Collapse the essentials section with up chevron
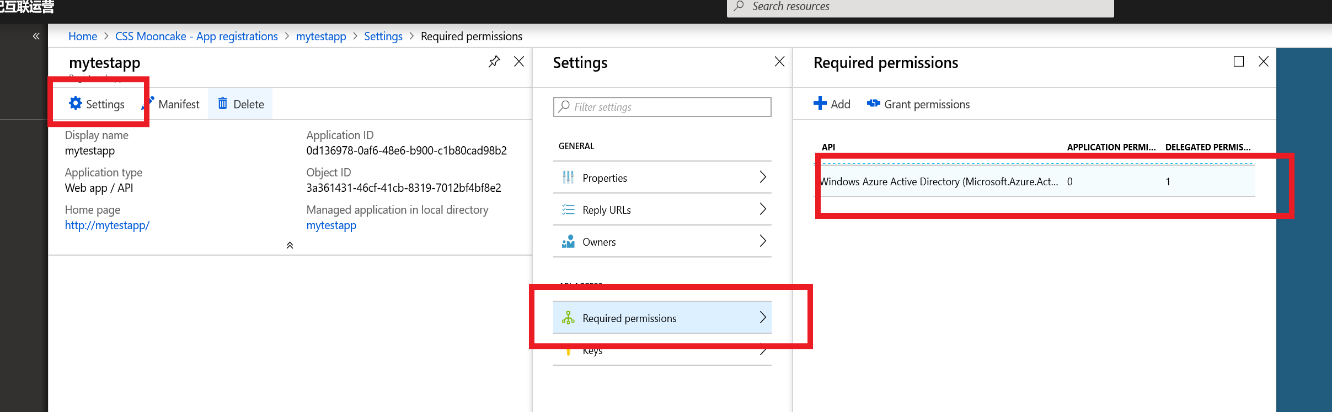Screen dimensions: 1332x412 [x=290, y=245]
